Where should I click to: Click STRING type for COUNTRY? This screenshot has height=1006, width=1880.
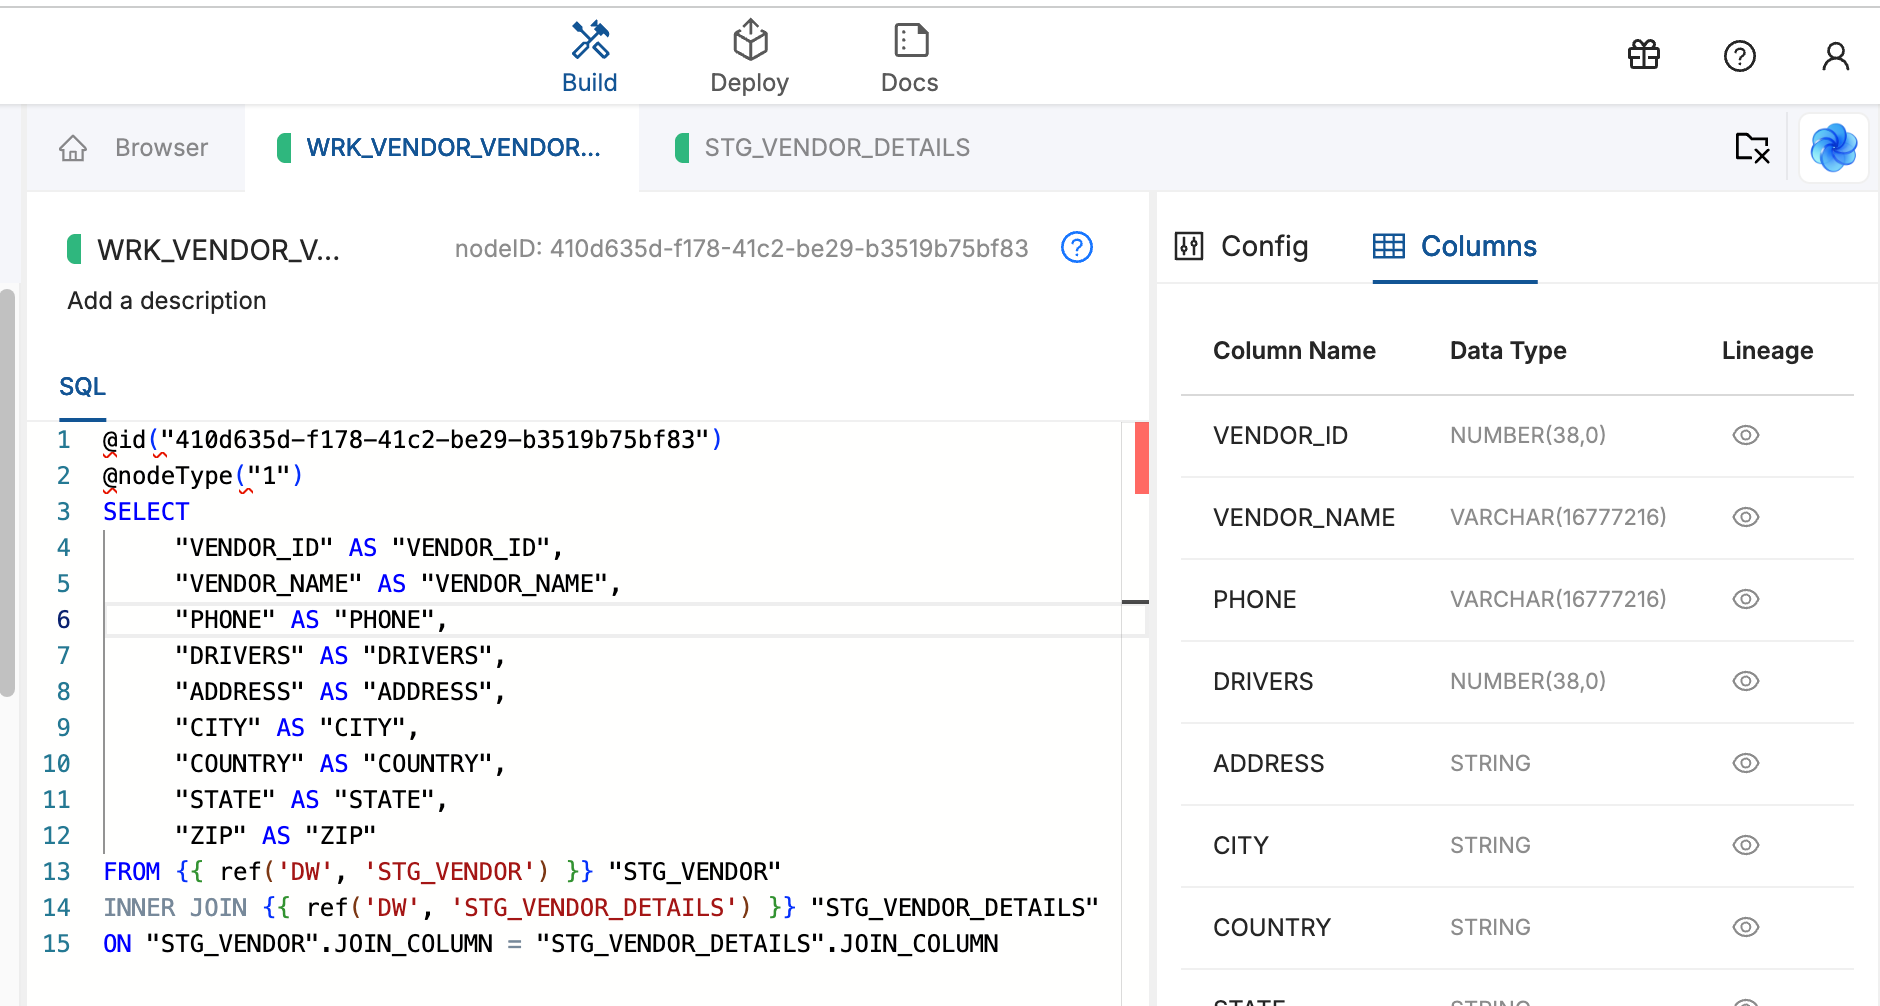[1490, 927]
